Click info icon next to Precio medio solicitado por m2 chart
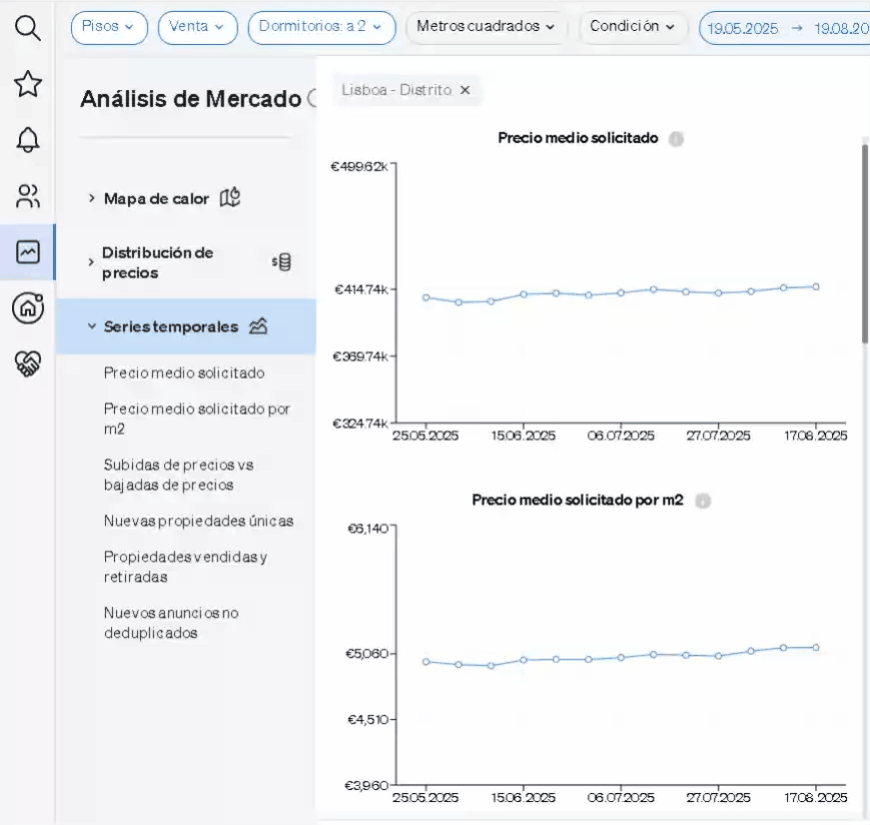The image size is (870, 825). tap(703, 501)
